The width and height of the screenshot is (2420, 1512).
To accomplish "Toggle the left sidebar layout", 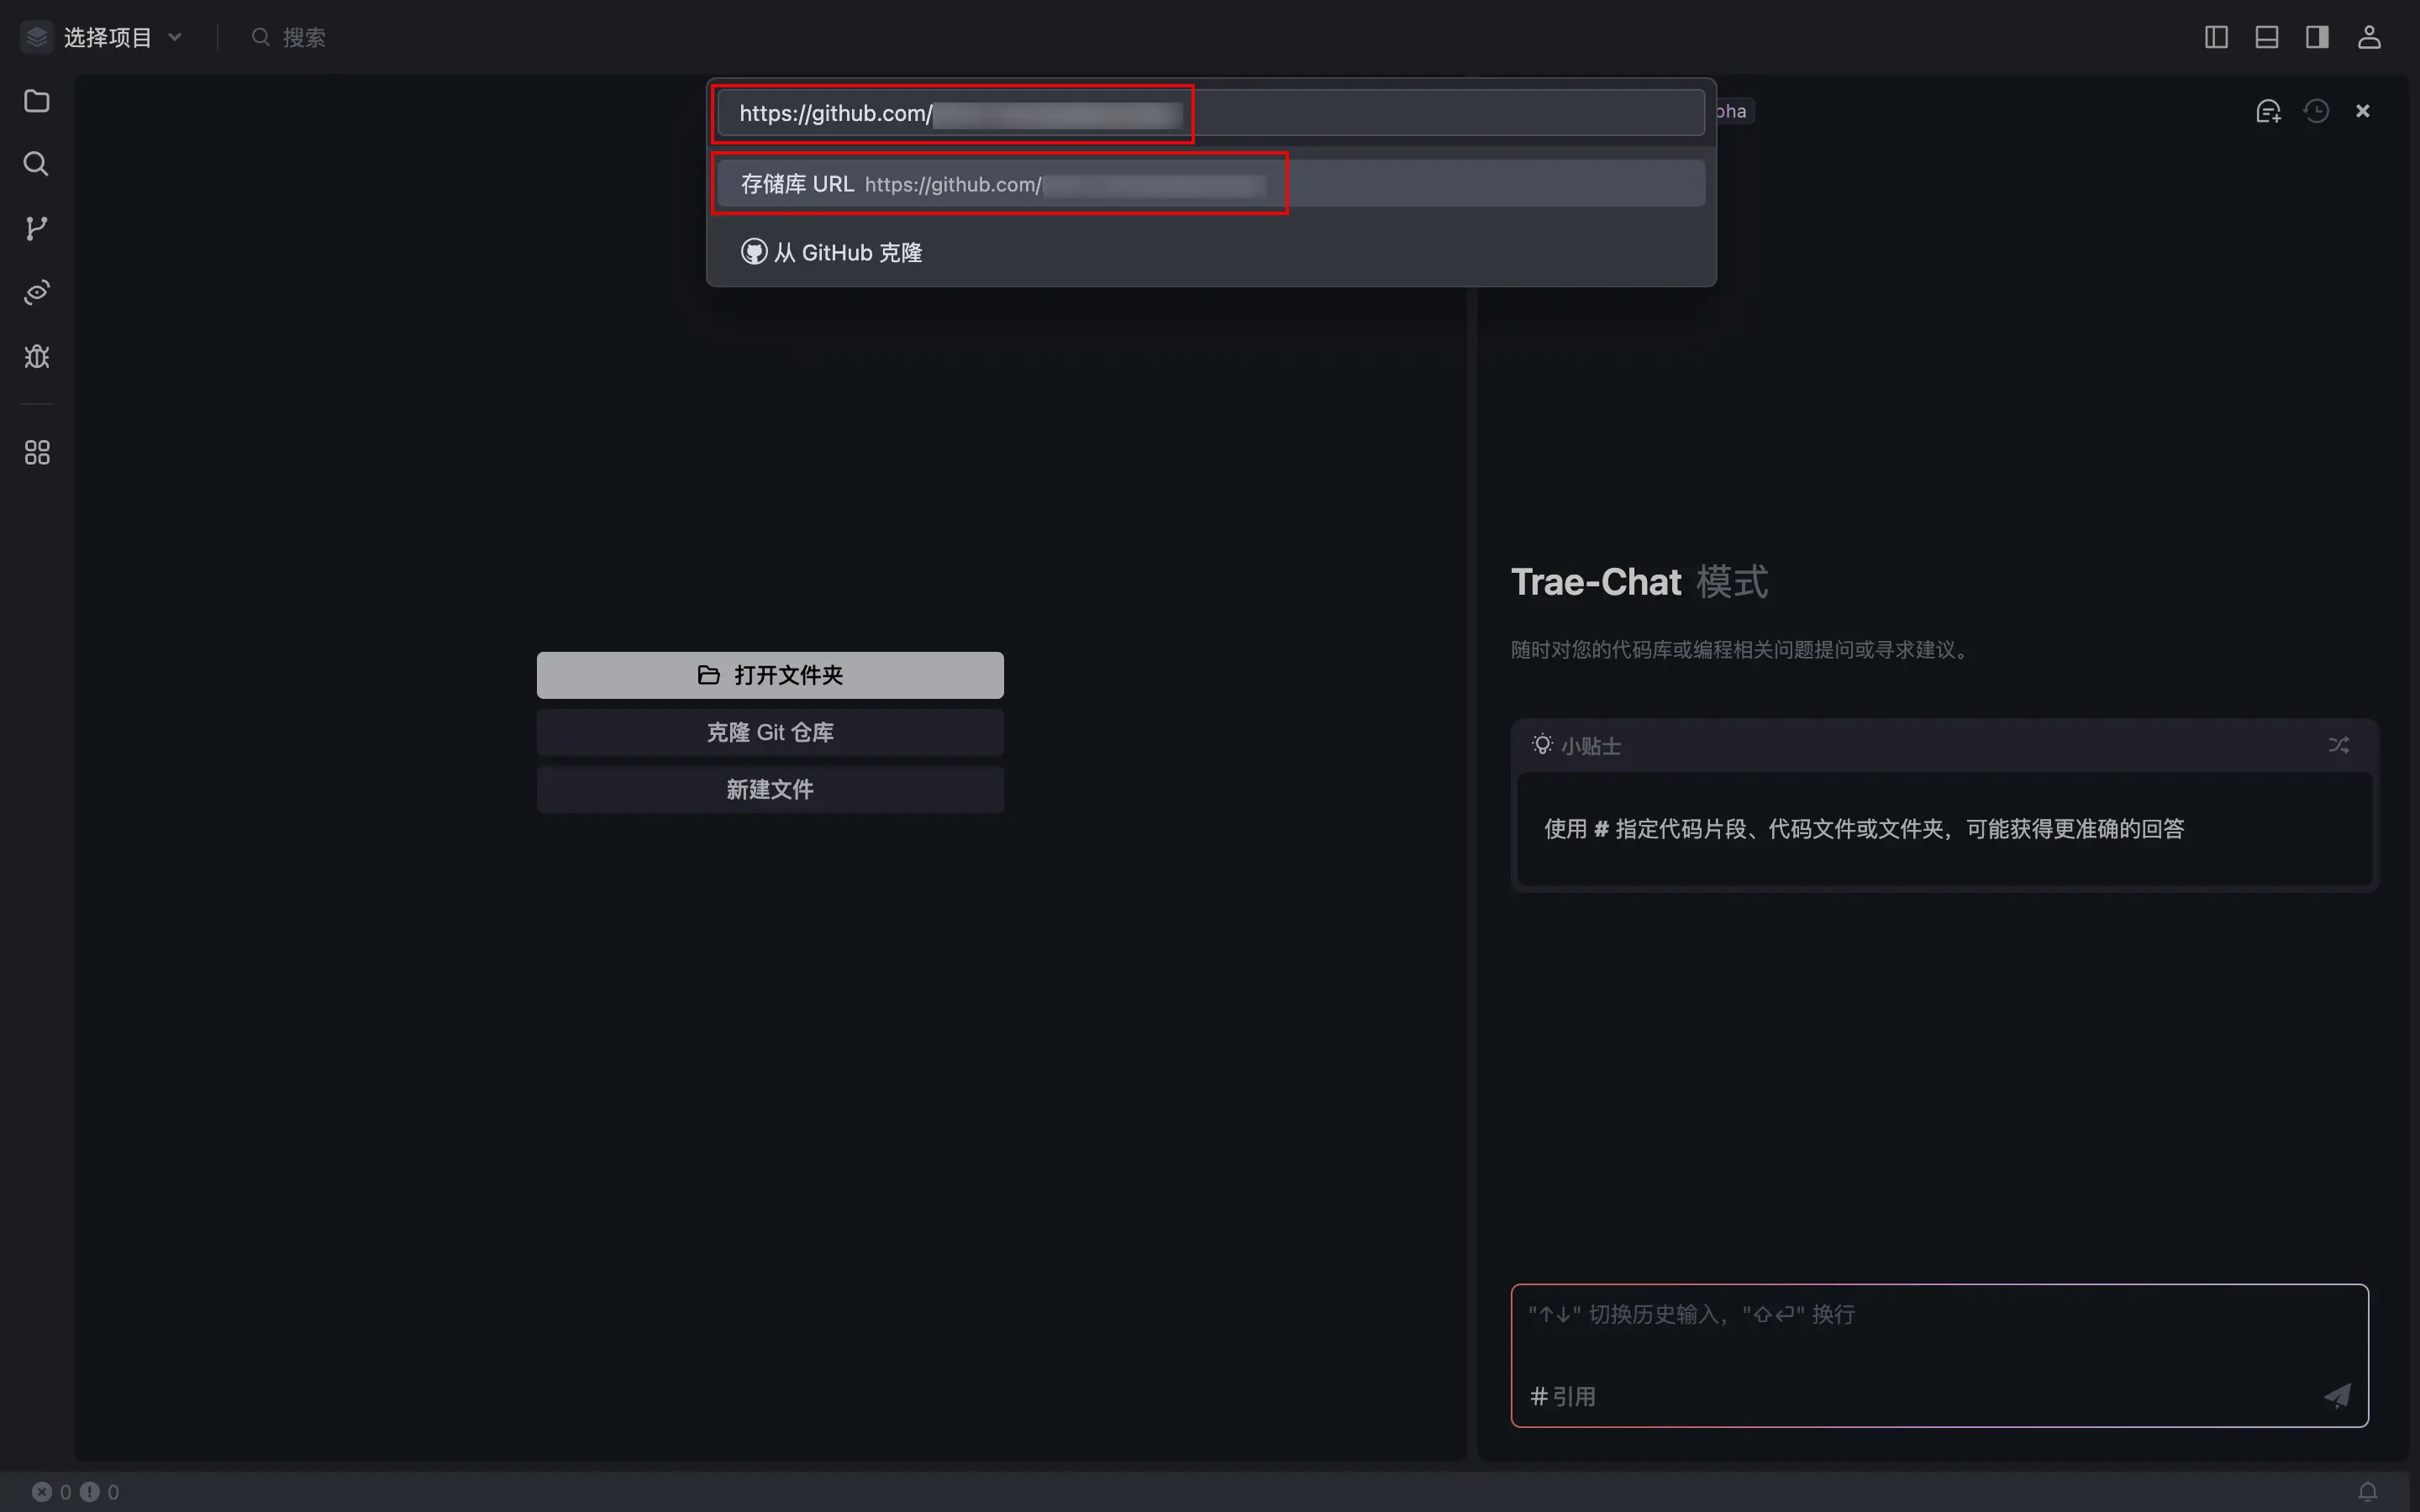I will pyautogui.click(x=2216, y=37).
